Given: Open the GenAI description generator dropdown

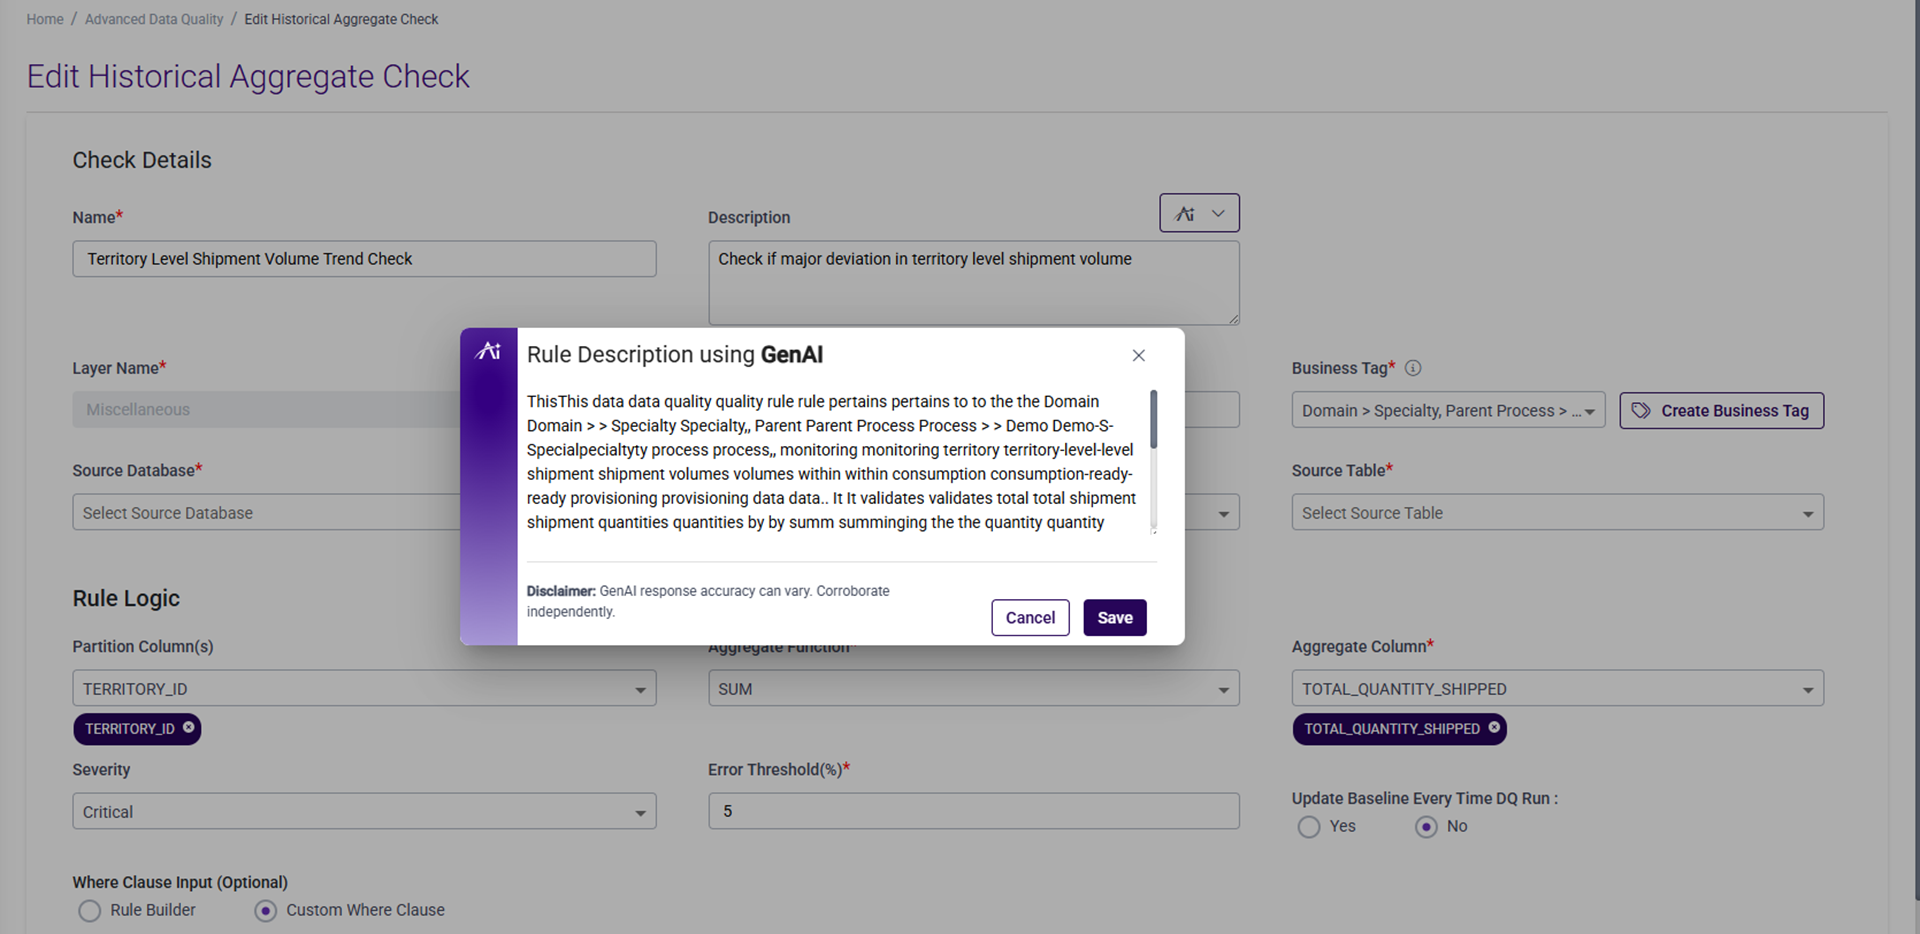Looking at the screenshot, I should click(x=1199, y=213).
